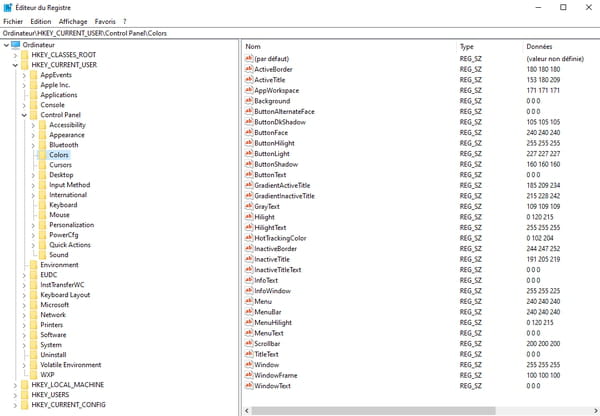The height and width of the screenshot is (416, 600).
Task: Click the Apple Inc. folder icon
Action: click(34, 85)
